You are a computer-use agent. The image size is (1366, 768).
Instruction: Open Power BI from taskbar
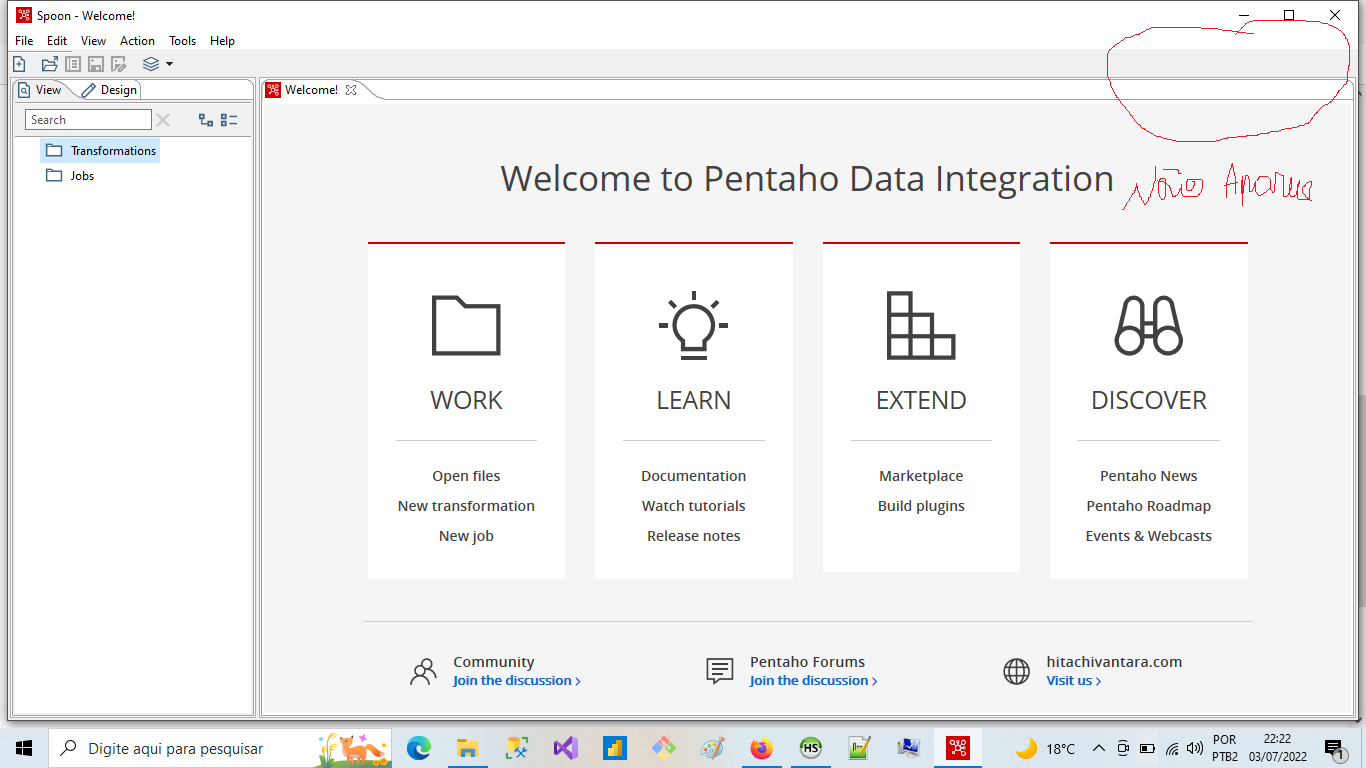(x=614, y=748)
